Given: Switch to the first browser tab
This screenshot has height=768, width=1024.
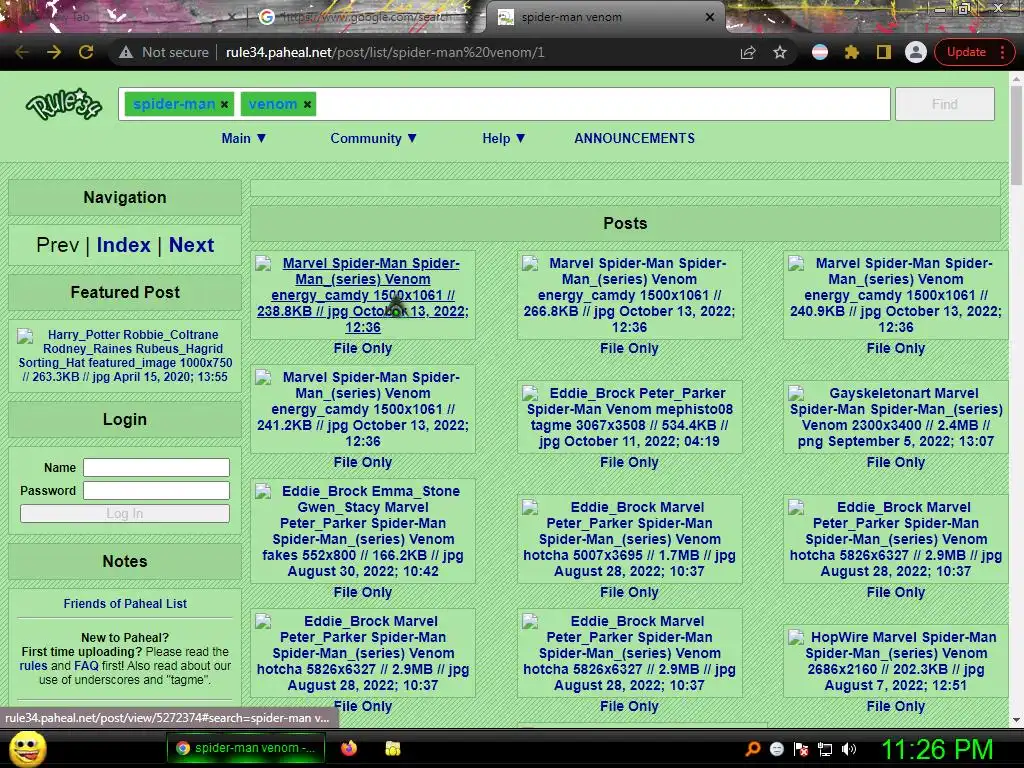Looking at the screenshot, I should pyautogui.click(x=124, y=17).
